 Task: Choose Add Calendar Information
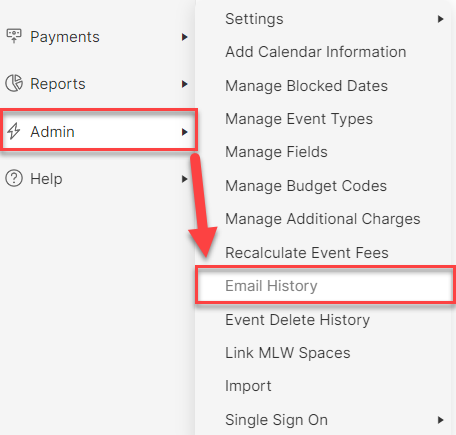316,52
